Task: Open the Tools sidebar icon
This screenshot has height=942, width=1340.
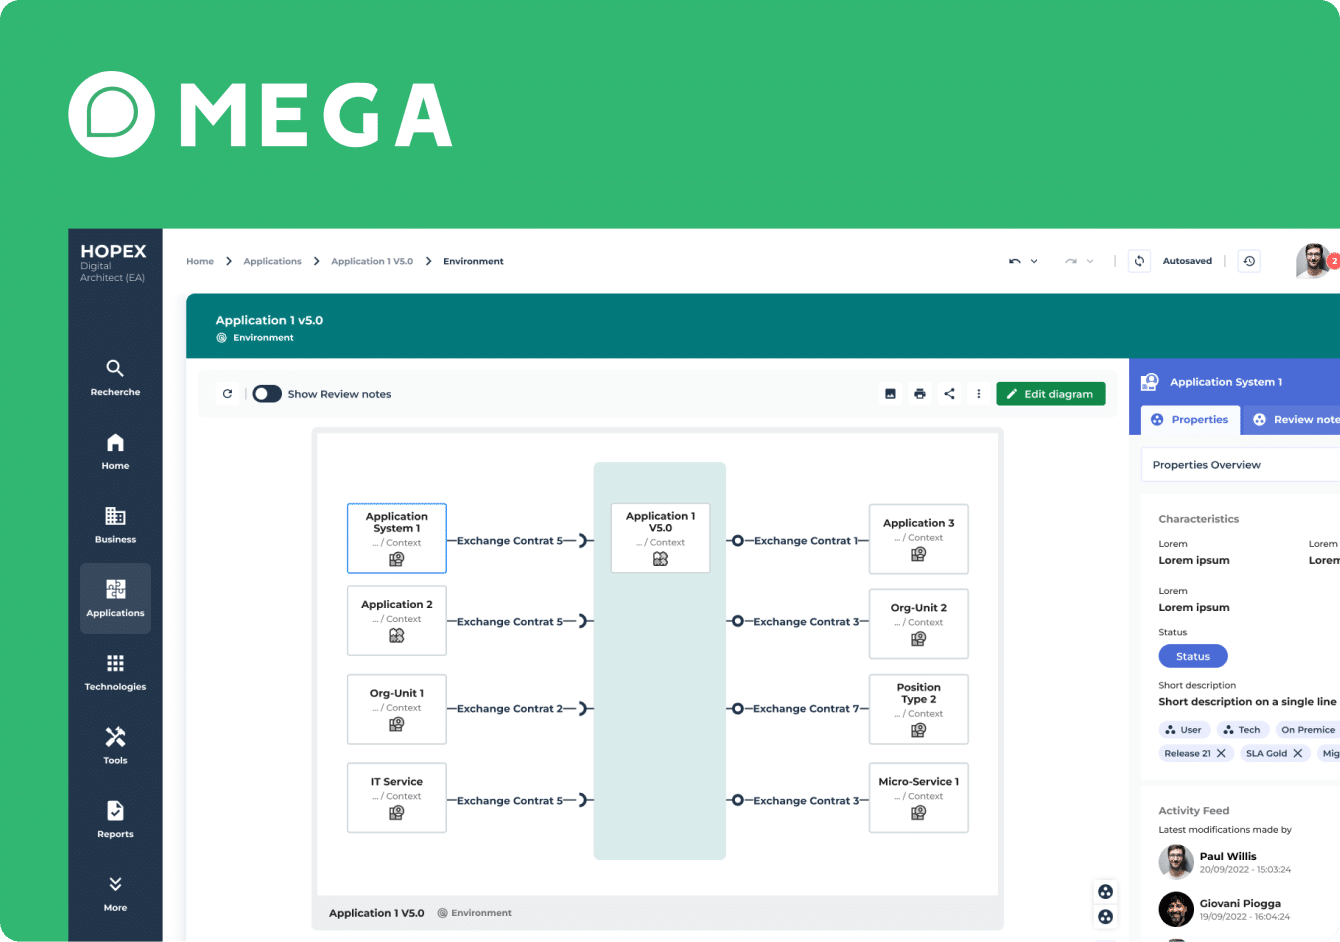Action: [x=115, y=737]
